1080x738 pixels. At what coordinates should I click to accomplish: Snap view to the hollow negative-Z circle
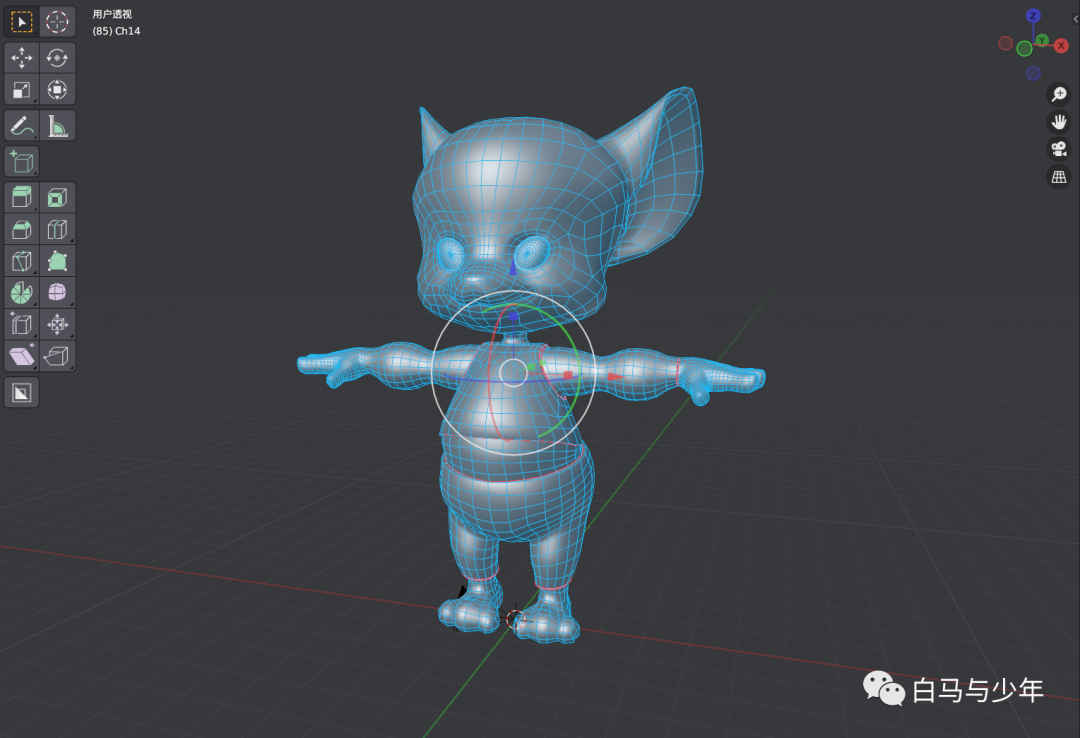pyautogui.click(x=1033, y=73)
